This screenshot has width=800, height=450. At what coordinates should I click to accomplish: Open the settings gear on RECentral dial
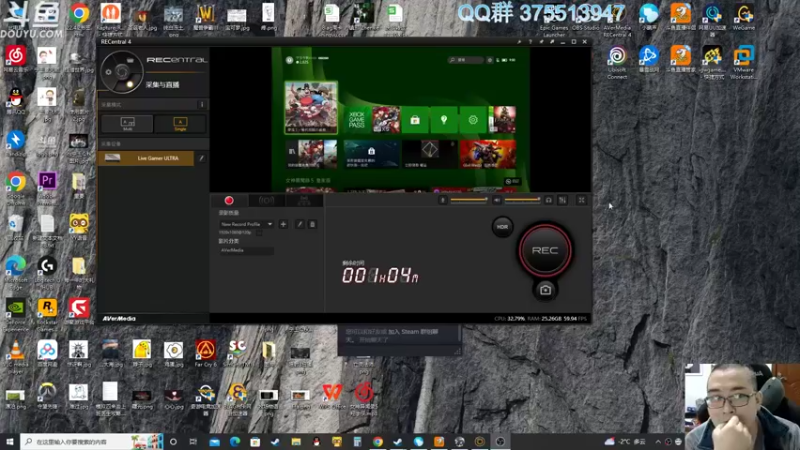point(108,72)
